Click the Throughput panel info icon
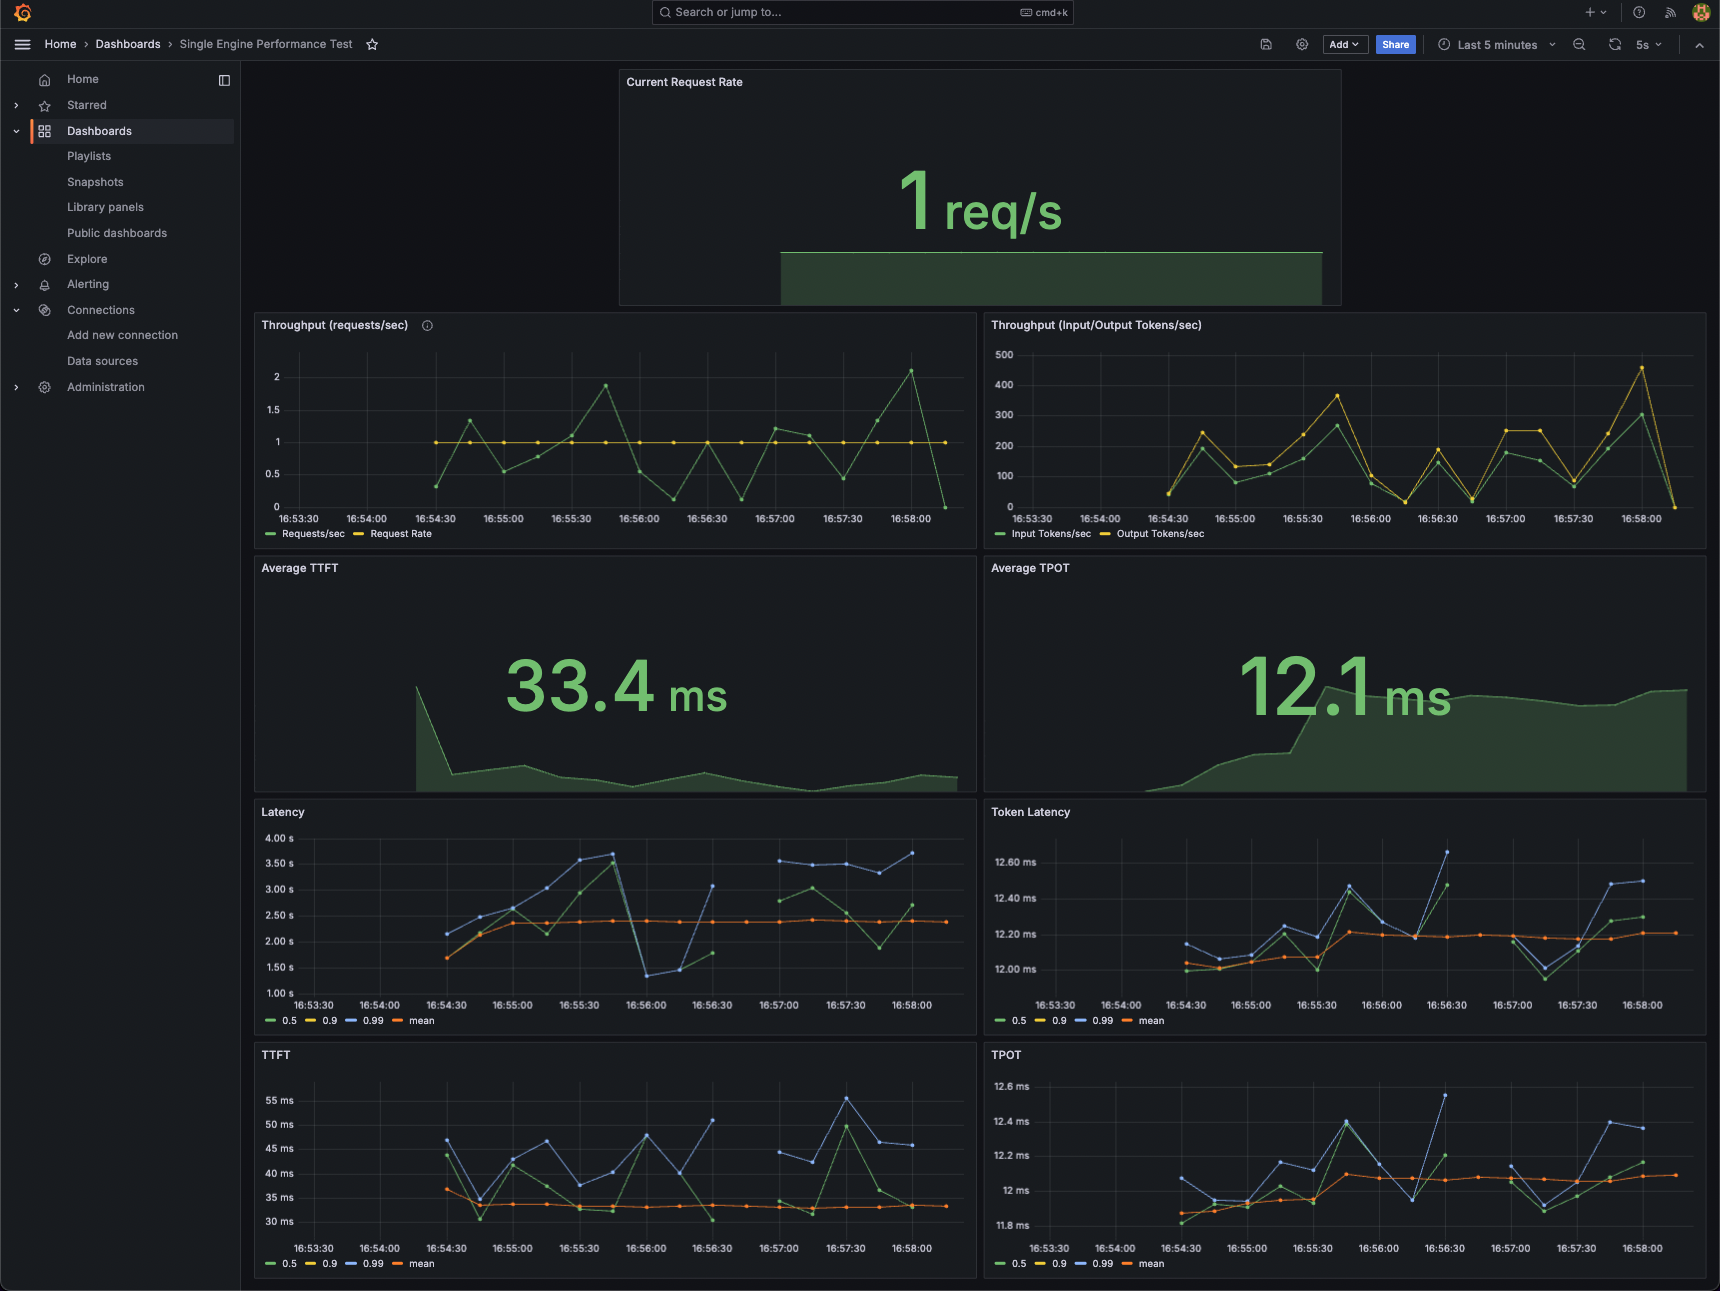The height and width of the screenshot is (1291, 1720). (427, 325)
